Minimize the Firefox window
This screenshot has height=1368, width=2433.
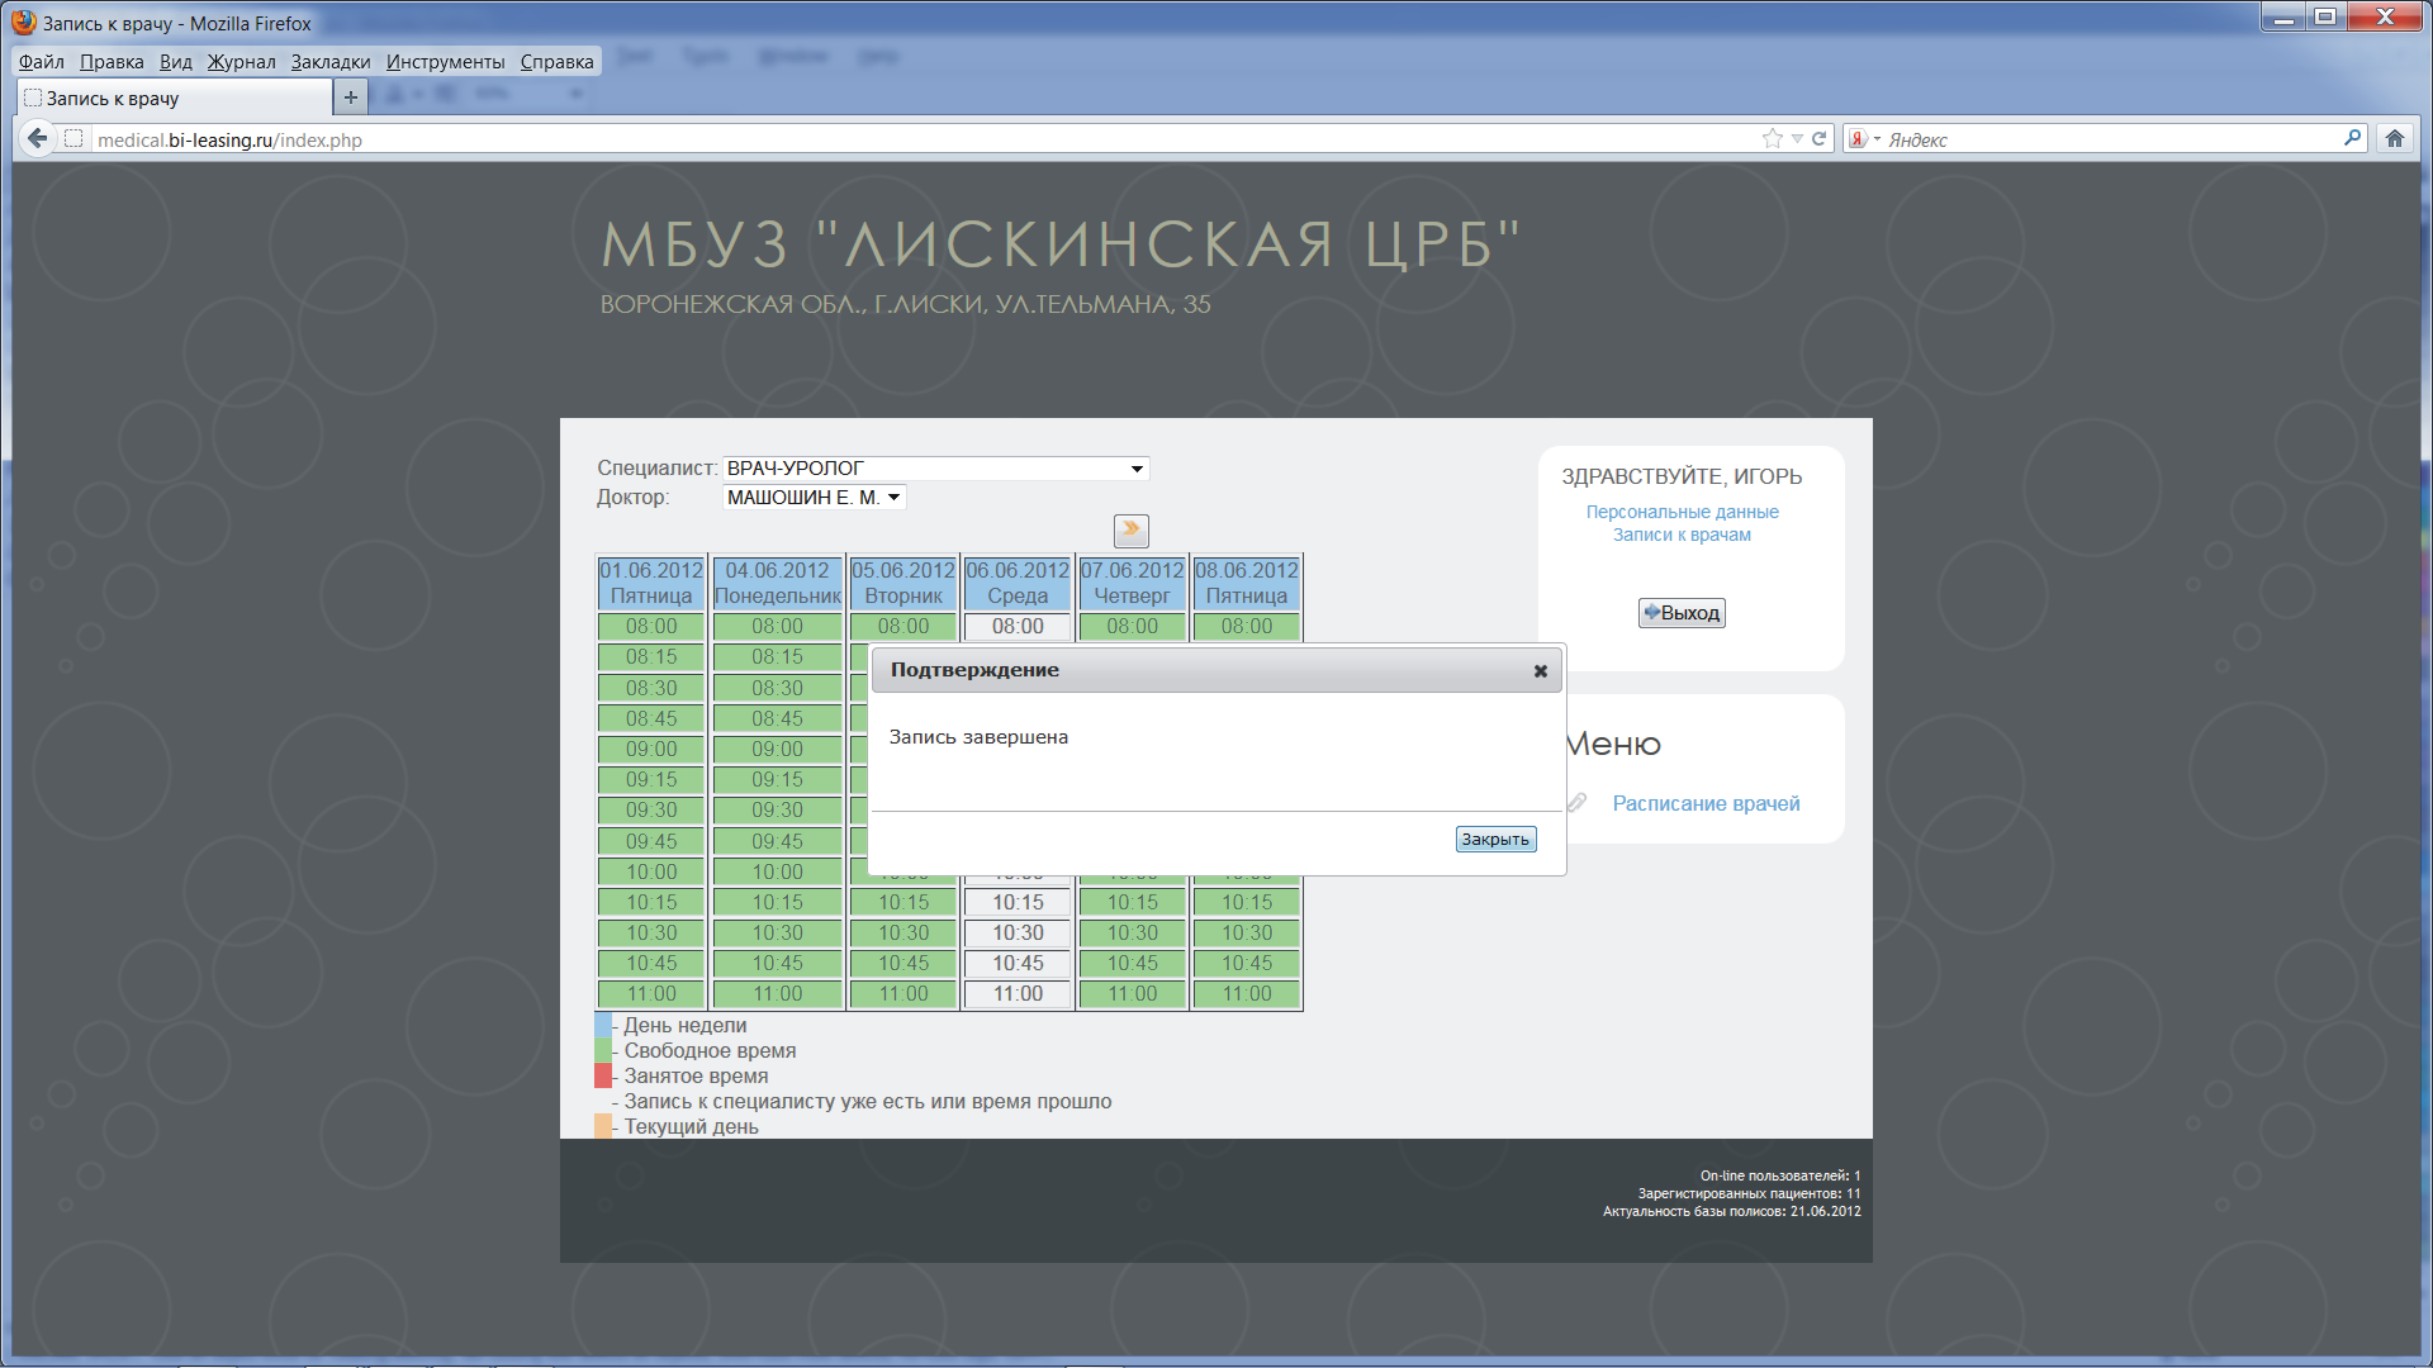click(2282, 17)
